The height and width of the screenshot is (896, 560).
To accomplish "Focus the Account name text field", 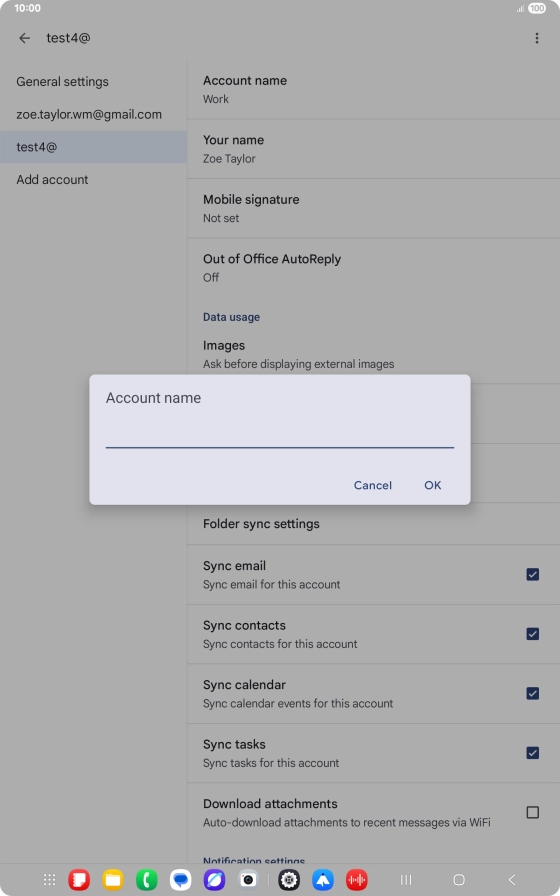I will 279,433.
